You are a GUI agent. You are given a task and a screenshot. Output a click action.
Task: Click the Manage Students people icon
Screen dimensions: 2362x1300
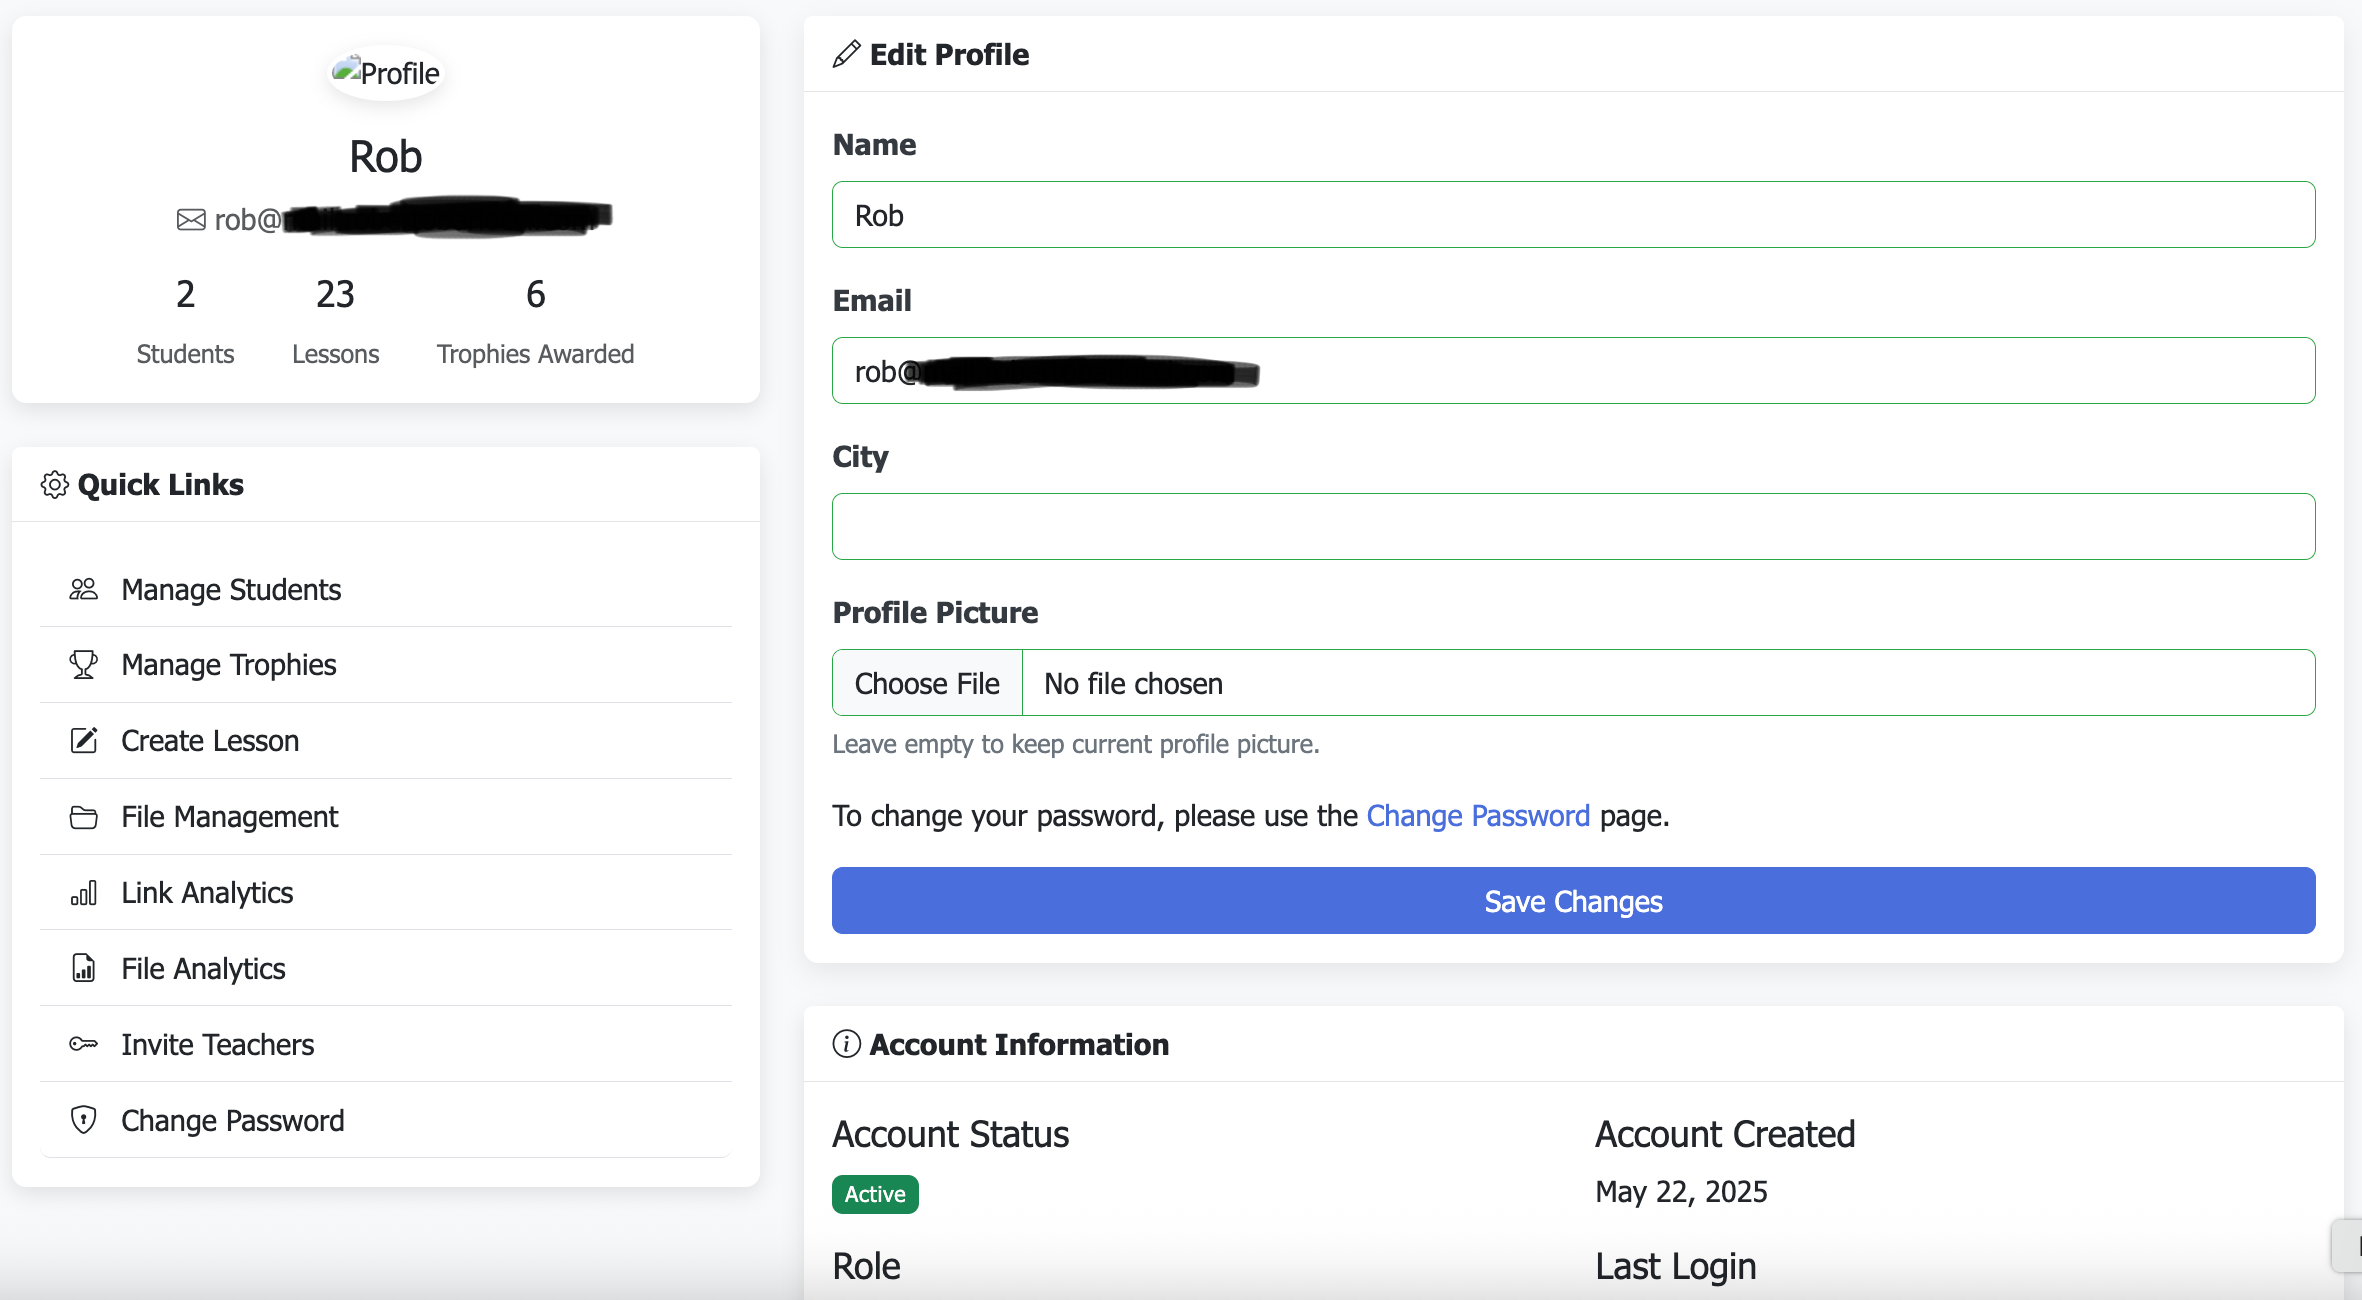pyautogui.click(x=84, y=590)
